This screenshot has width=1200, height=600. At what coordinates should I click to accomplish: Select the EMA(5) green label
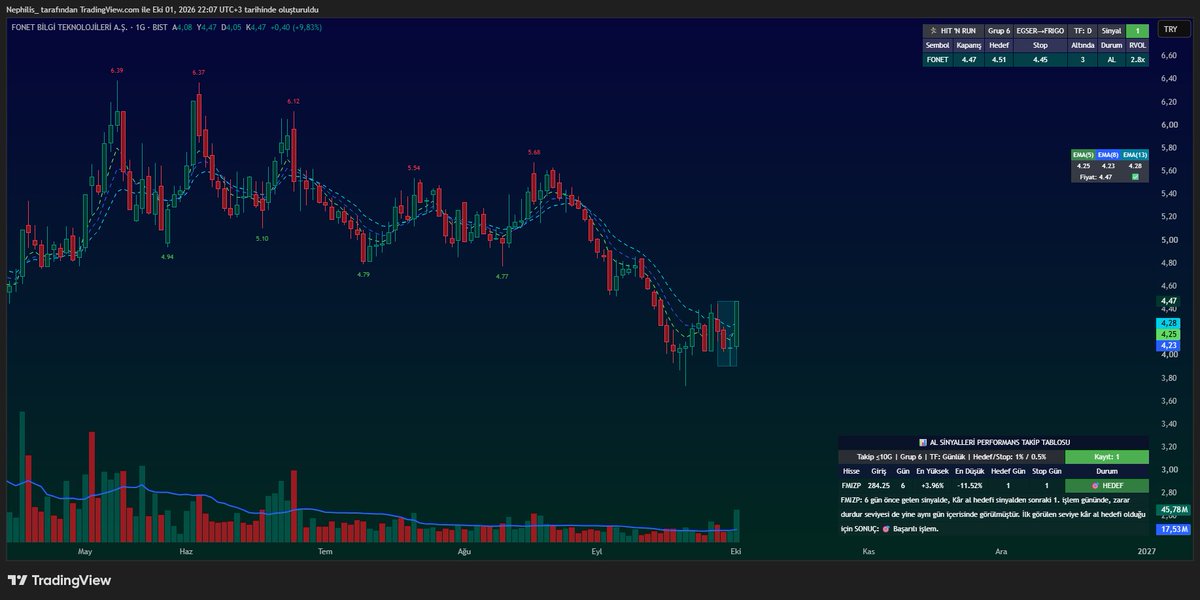[1083, 155]
